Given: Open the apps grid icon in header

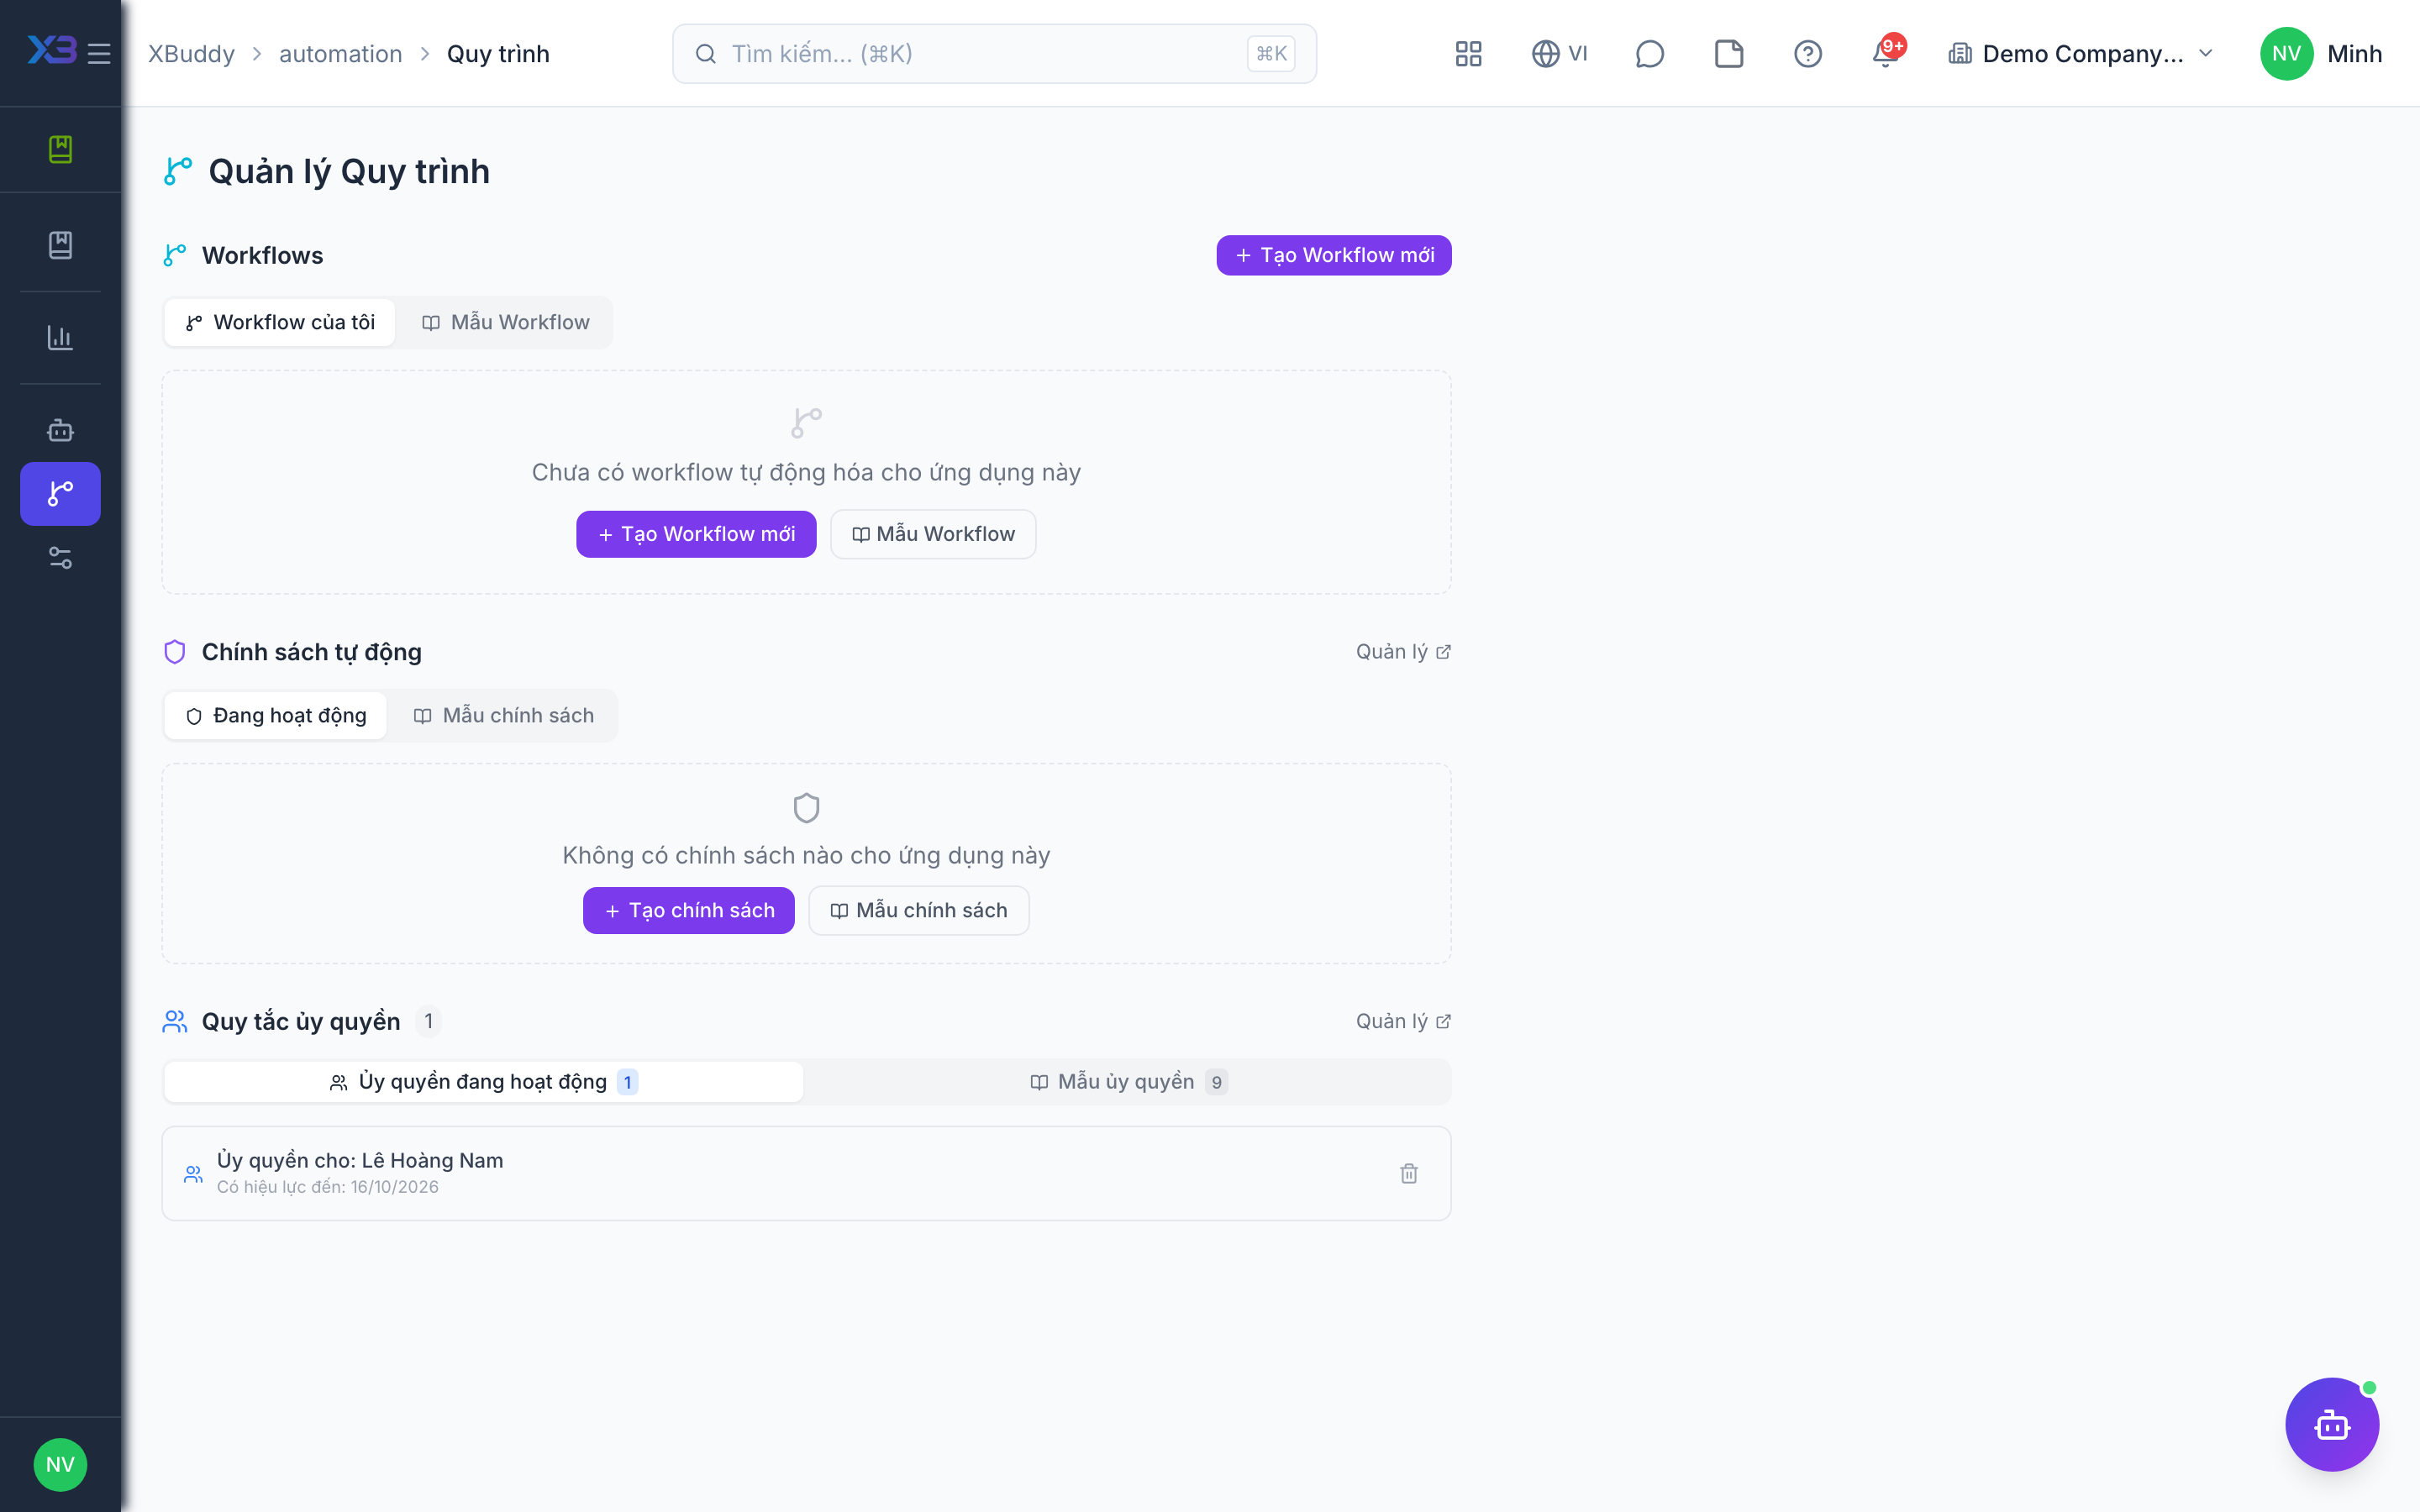Looking at the screenshot, I should [x=1468, y=54].
